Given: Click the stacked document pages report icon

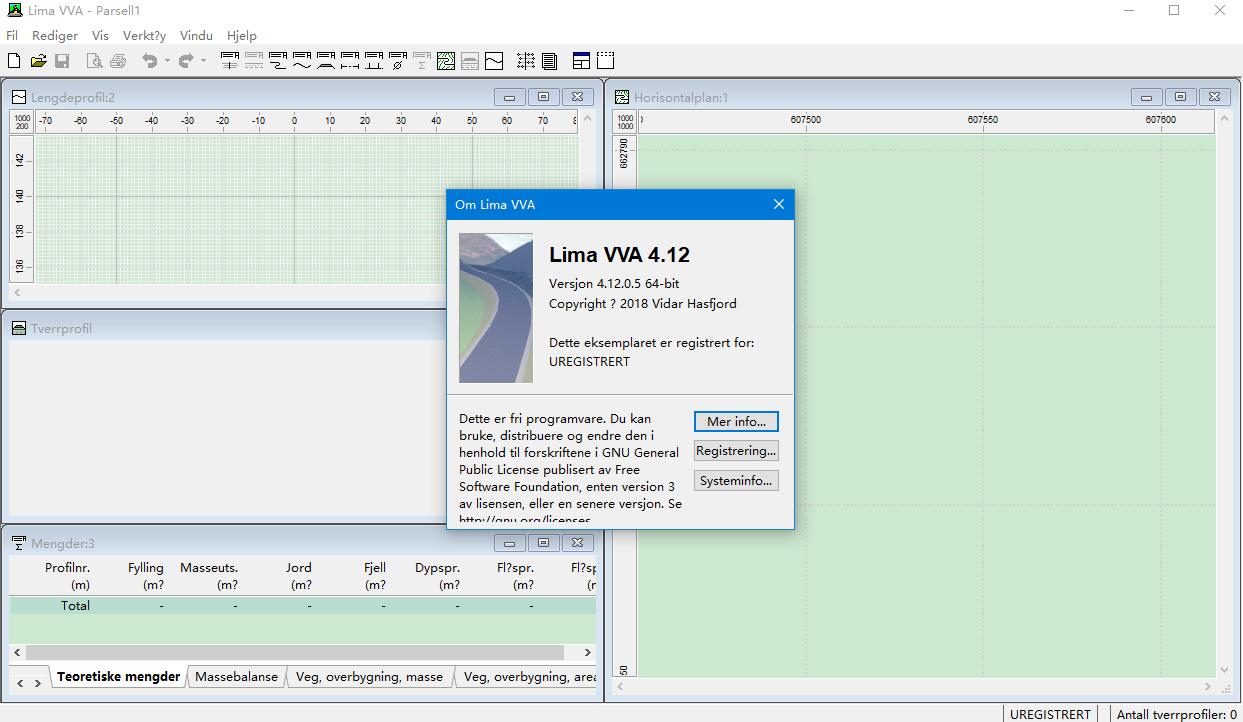Looking at the screenshot, I should 550,61.
